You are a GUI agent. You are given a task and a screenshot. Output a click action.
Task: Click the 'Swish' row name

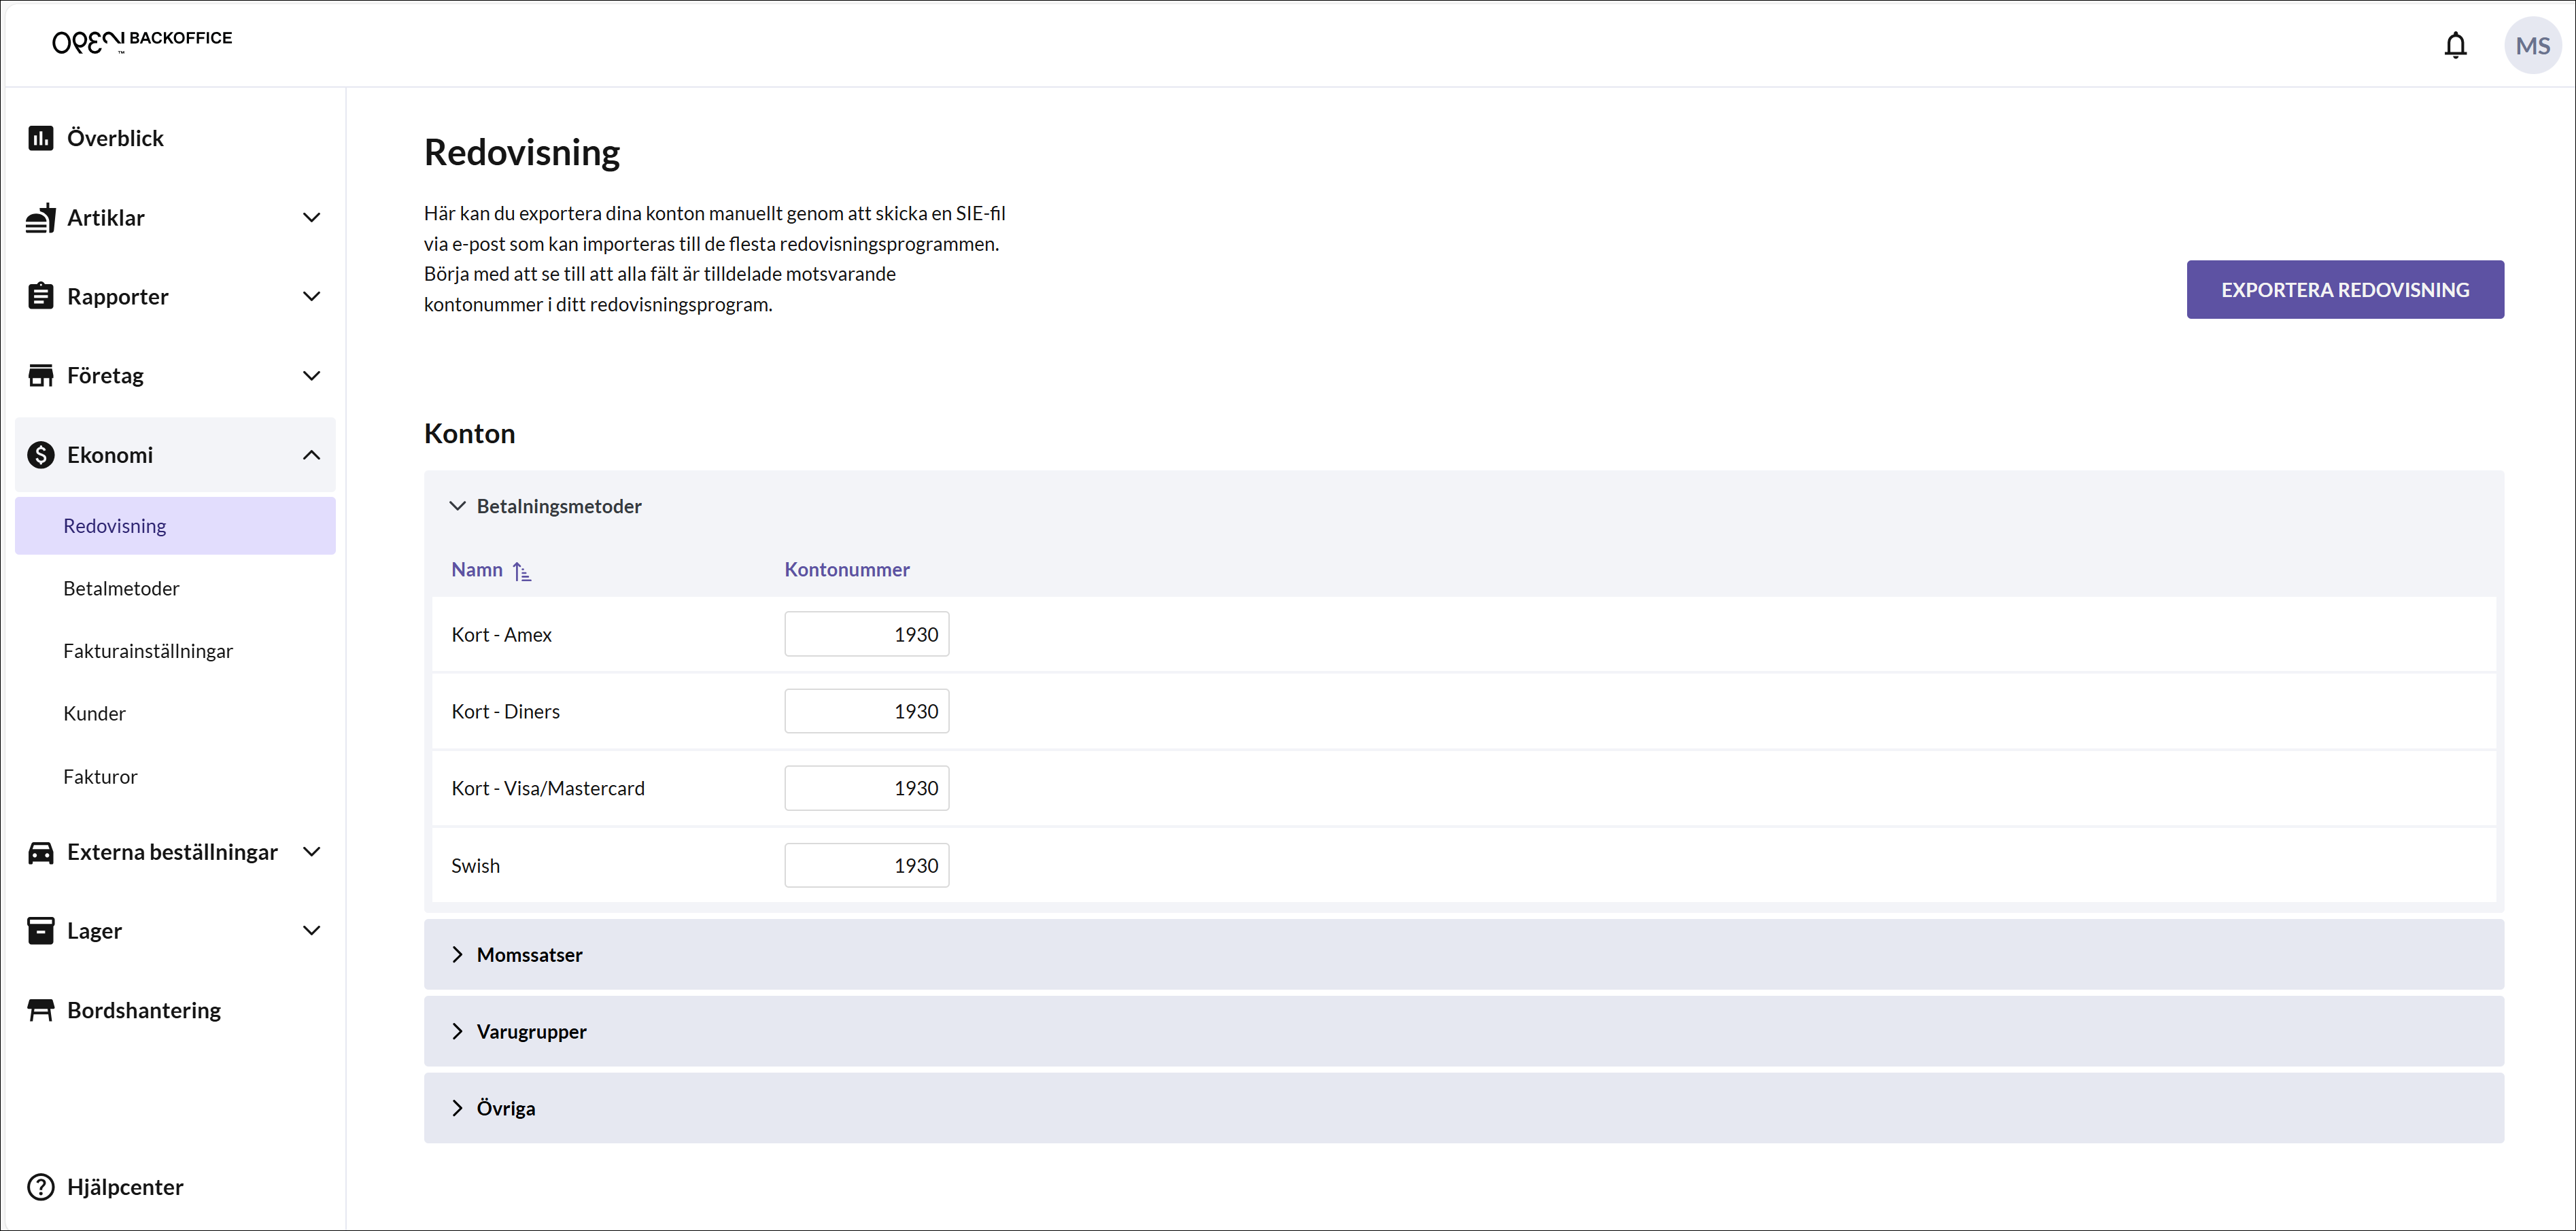(x=475, y=866)
